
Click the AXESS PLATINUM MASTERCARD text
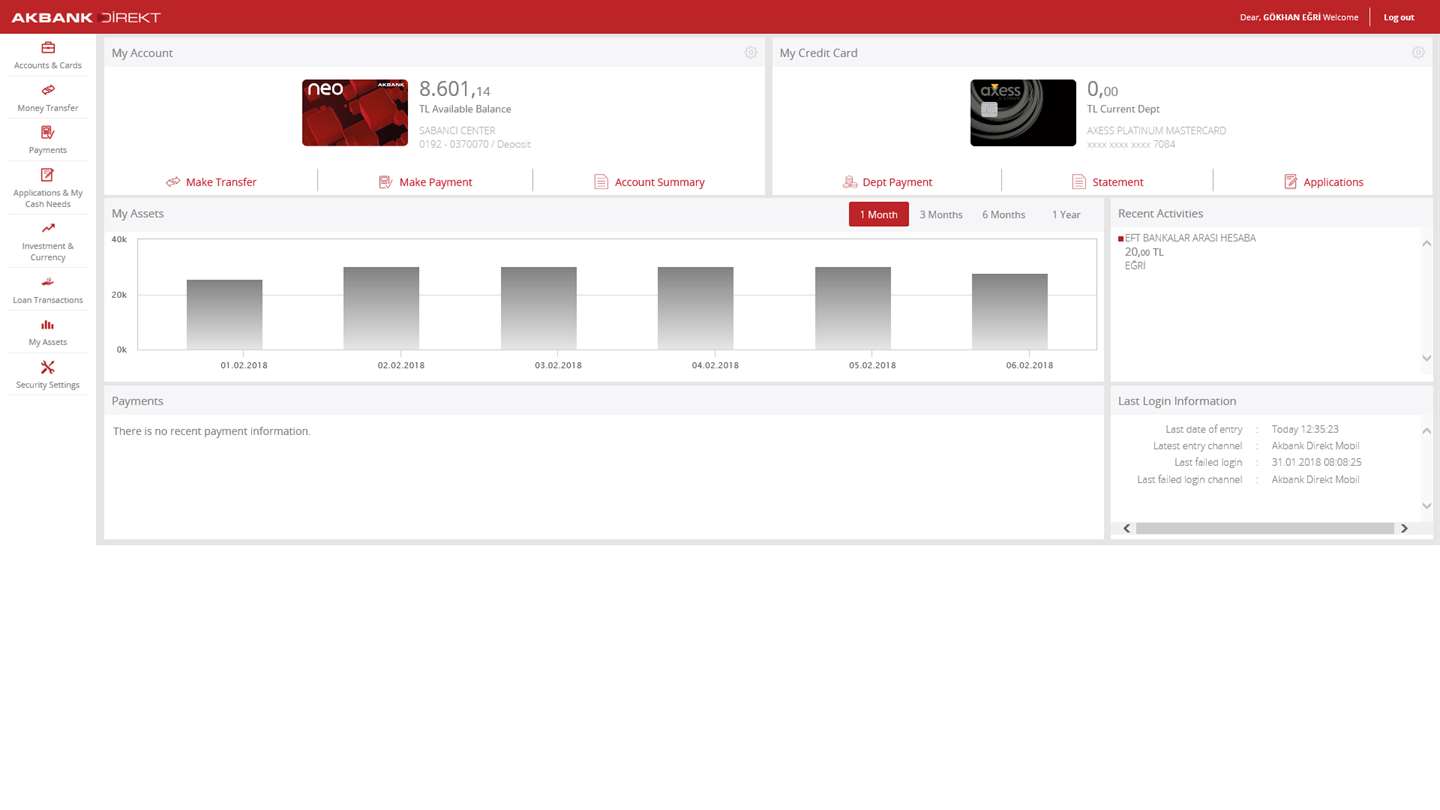pyautogui.click(x=1156, y=131)
